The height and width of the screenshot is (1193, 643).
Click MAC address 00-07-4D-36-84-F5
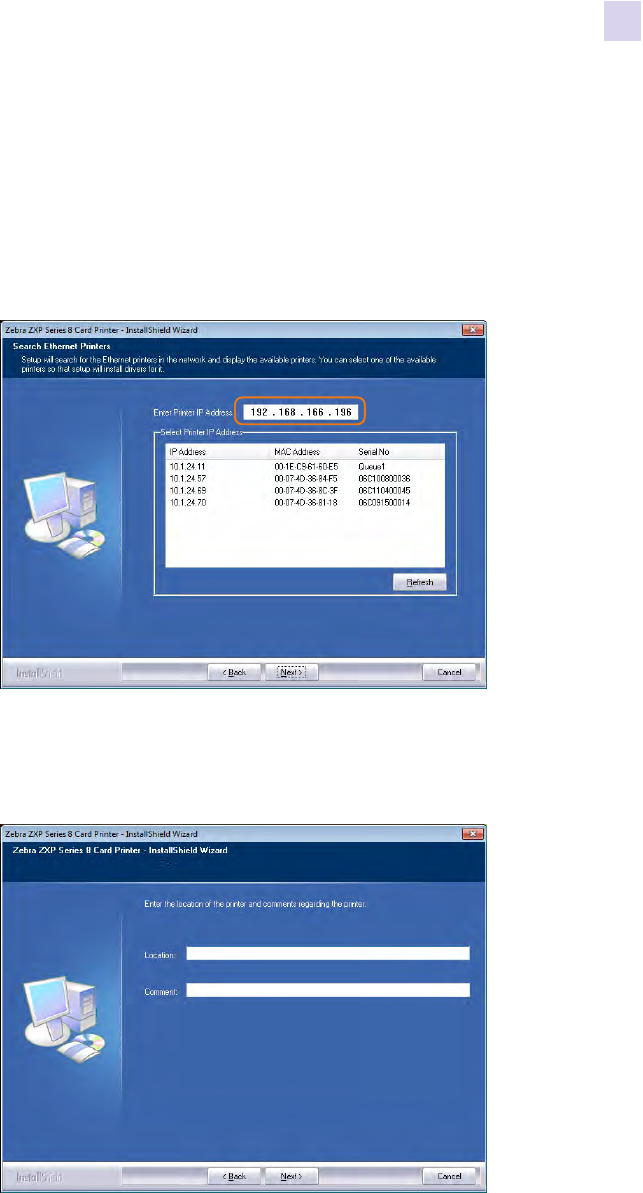point(306,477)
